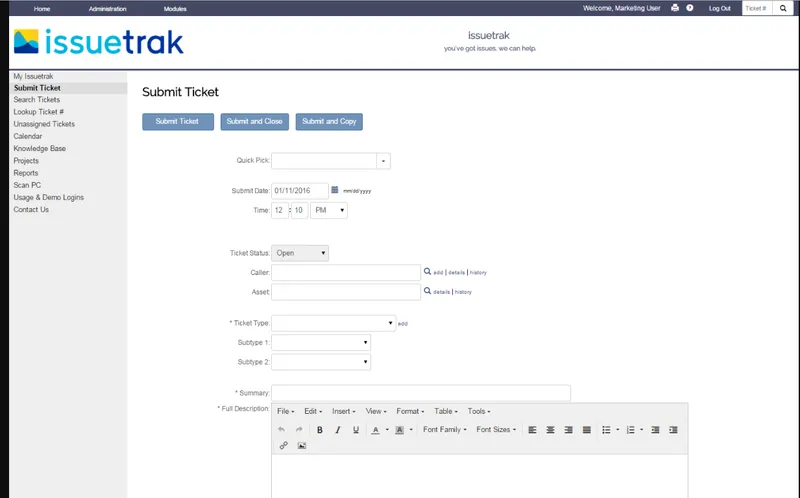Open the AM/PM time dropdown
The width and height of the screenshot is (800, 498).
point(329,210)
